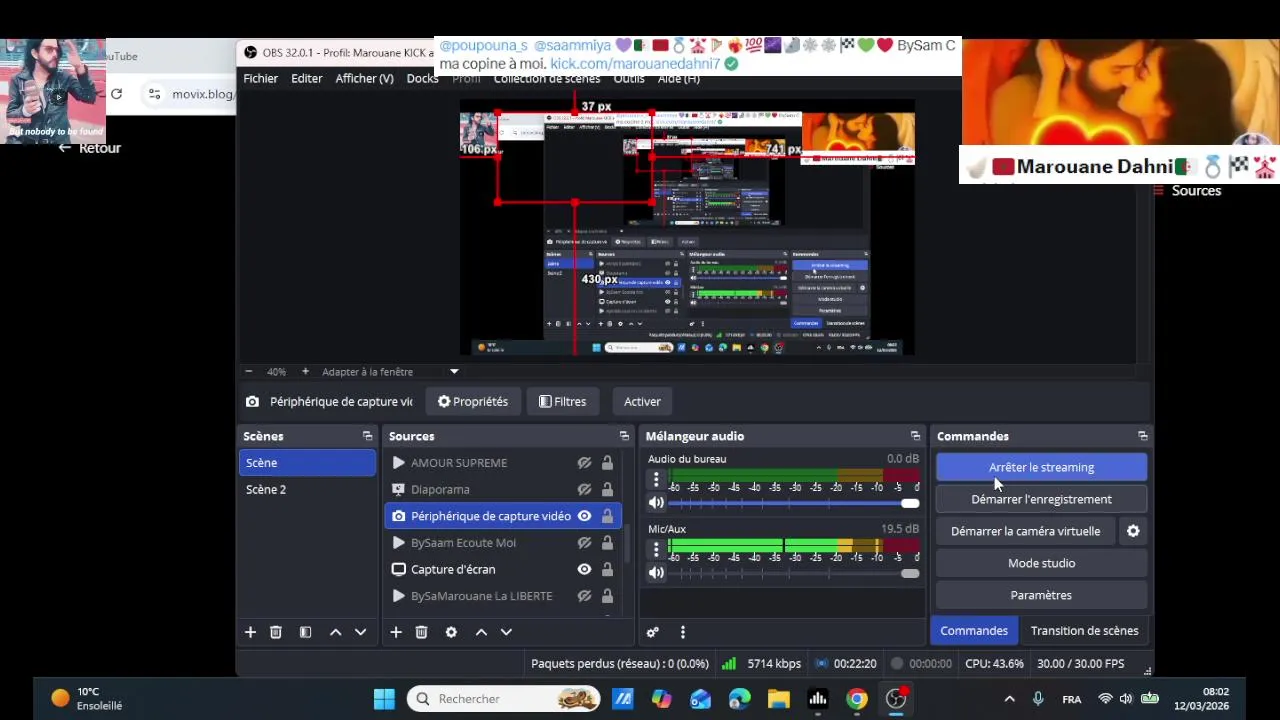Screen dimensions: 1280x720
Task: Move the scene down in the Scènes toolbar
Action: 360,632
